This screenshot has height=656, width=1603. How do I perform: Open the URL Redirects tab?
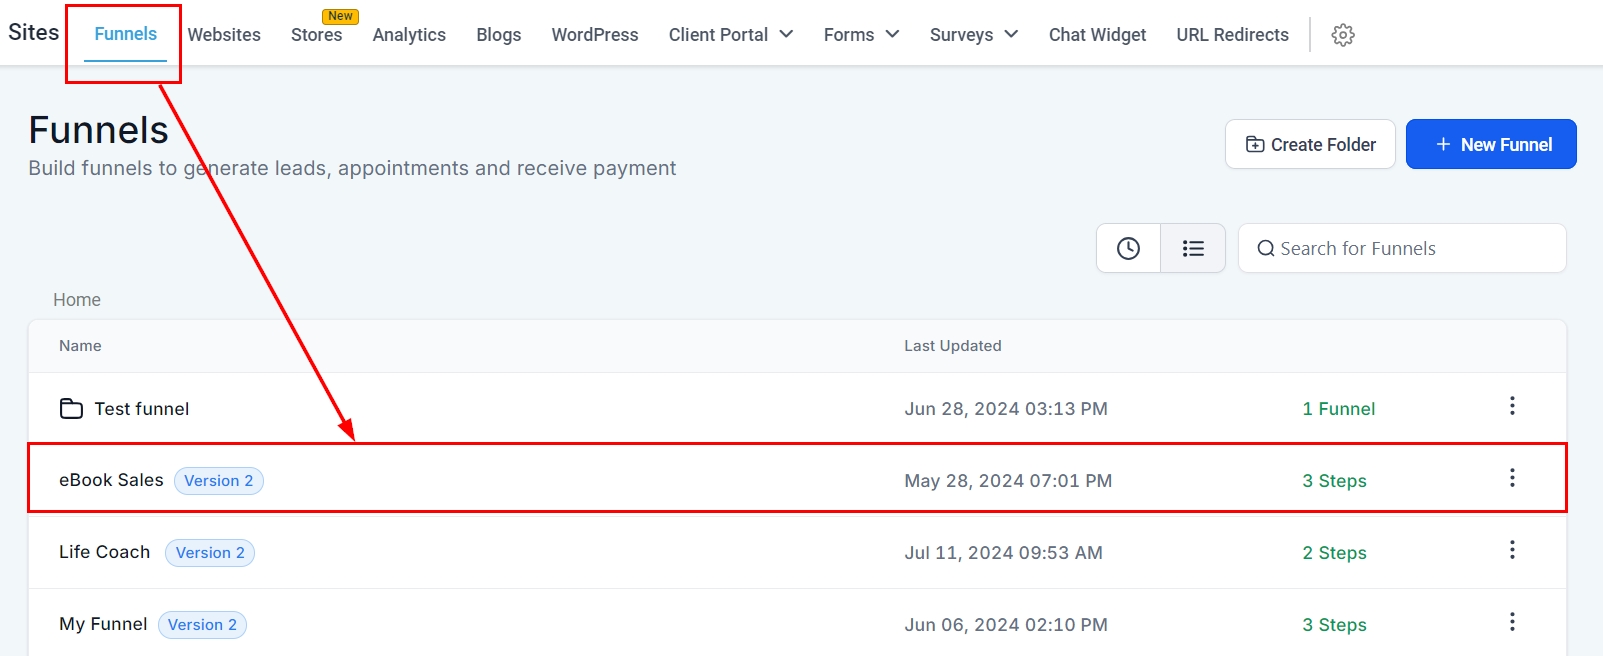pyautogui.click(x=1232, y=35)
